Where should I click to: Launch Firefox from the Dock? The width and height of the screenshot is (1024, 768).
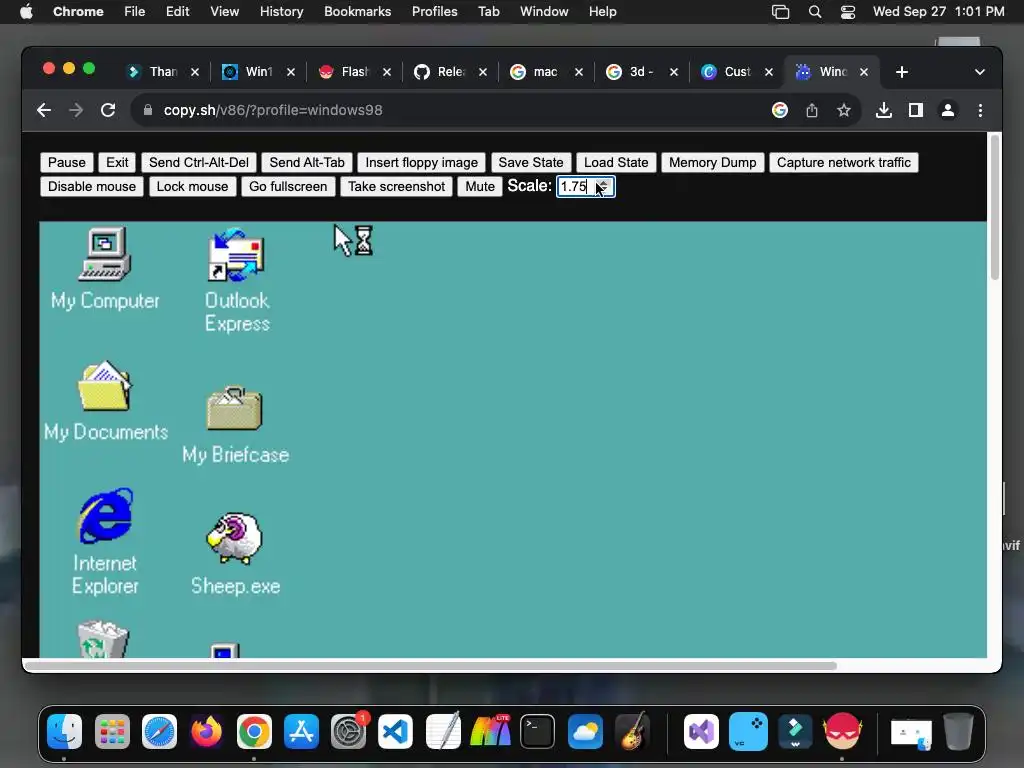pos(206,731)
